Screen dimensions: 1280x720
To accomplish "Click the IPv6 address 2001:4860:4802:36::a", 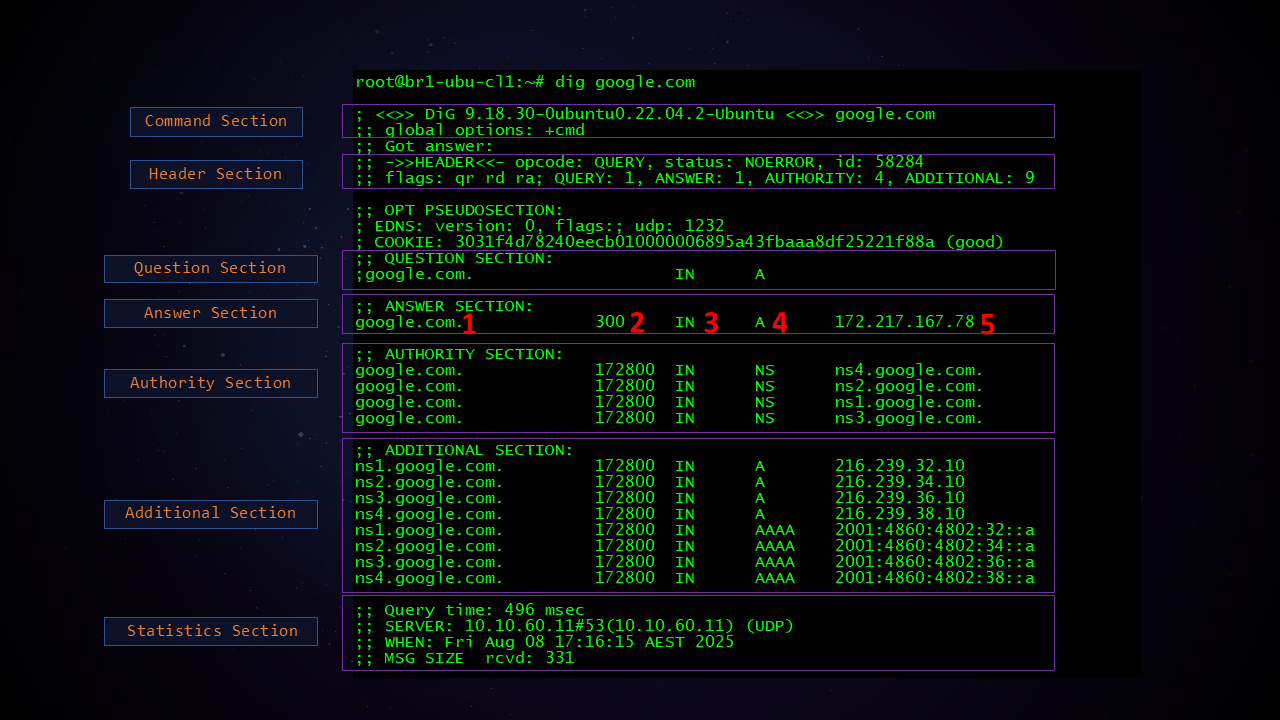I will point(935,562).
